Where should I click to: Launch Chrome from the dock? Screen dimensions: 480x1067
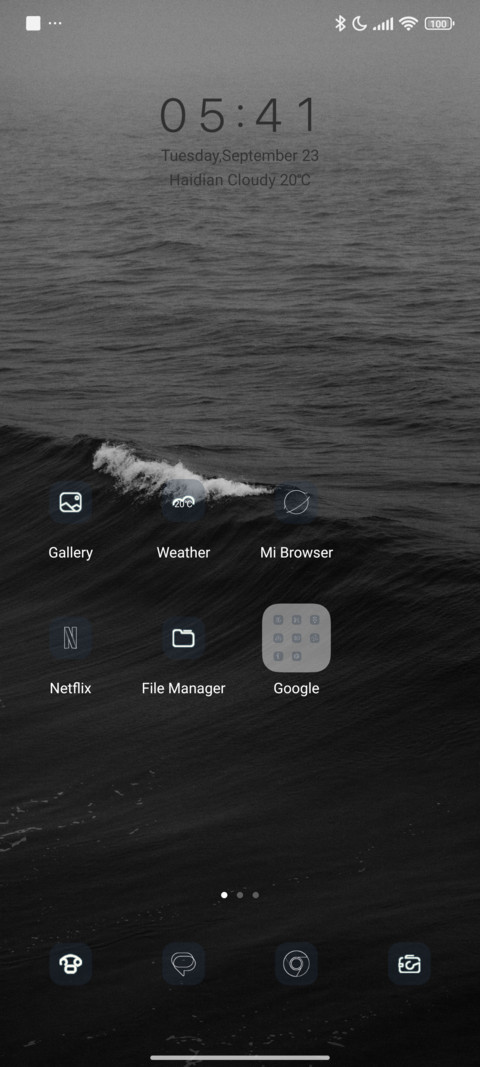tap(296, 964)
